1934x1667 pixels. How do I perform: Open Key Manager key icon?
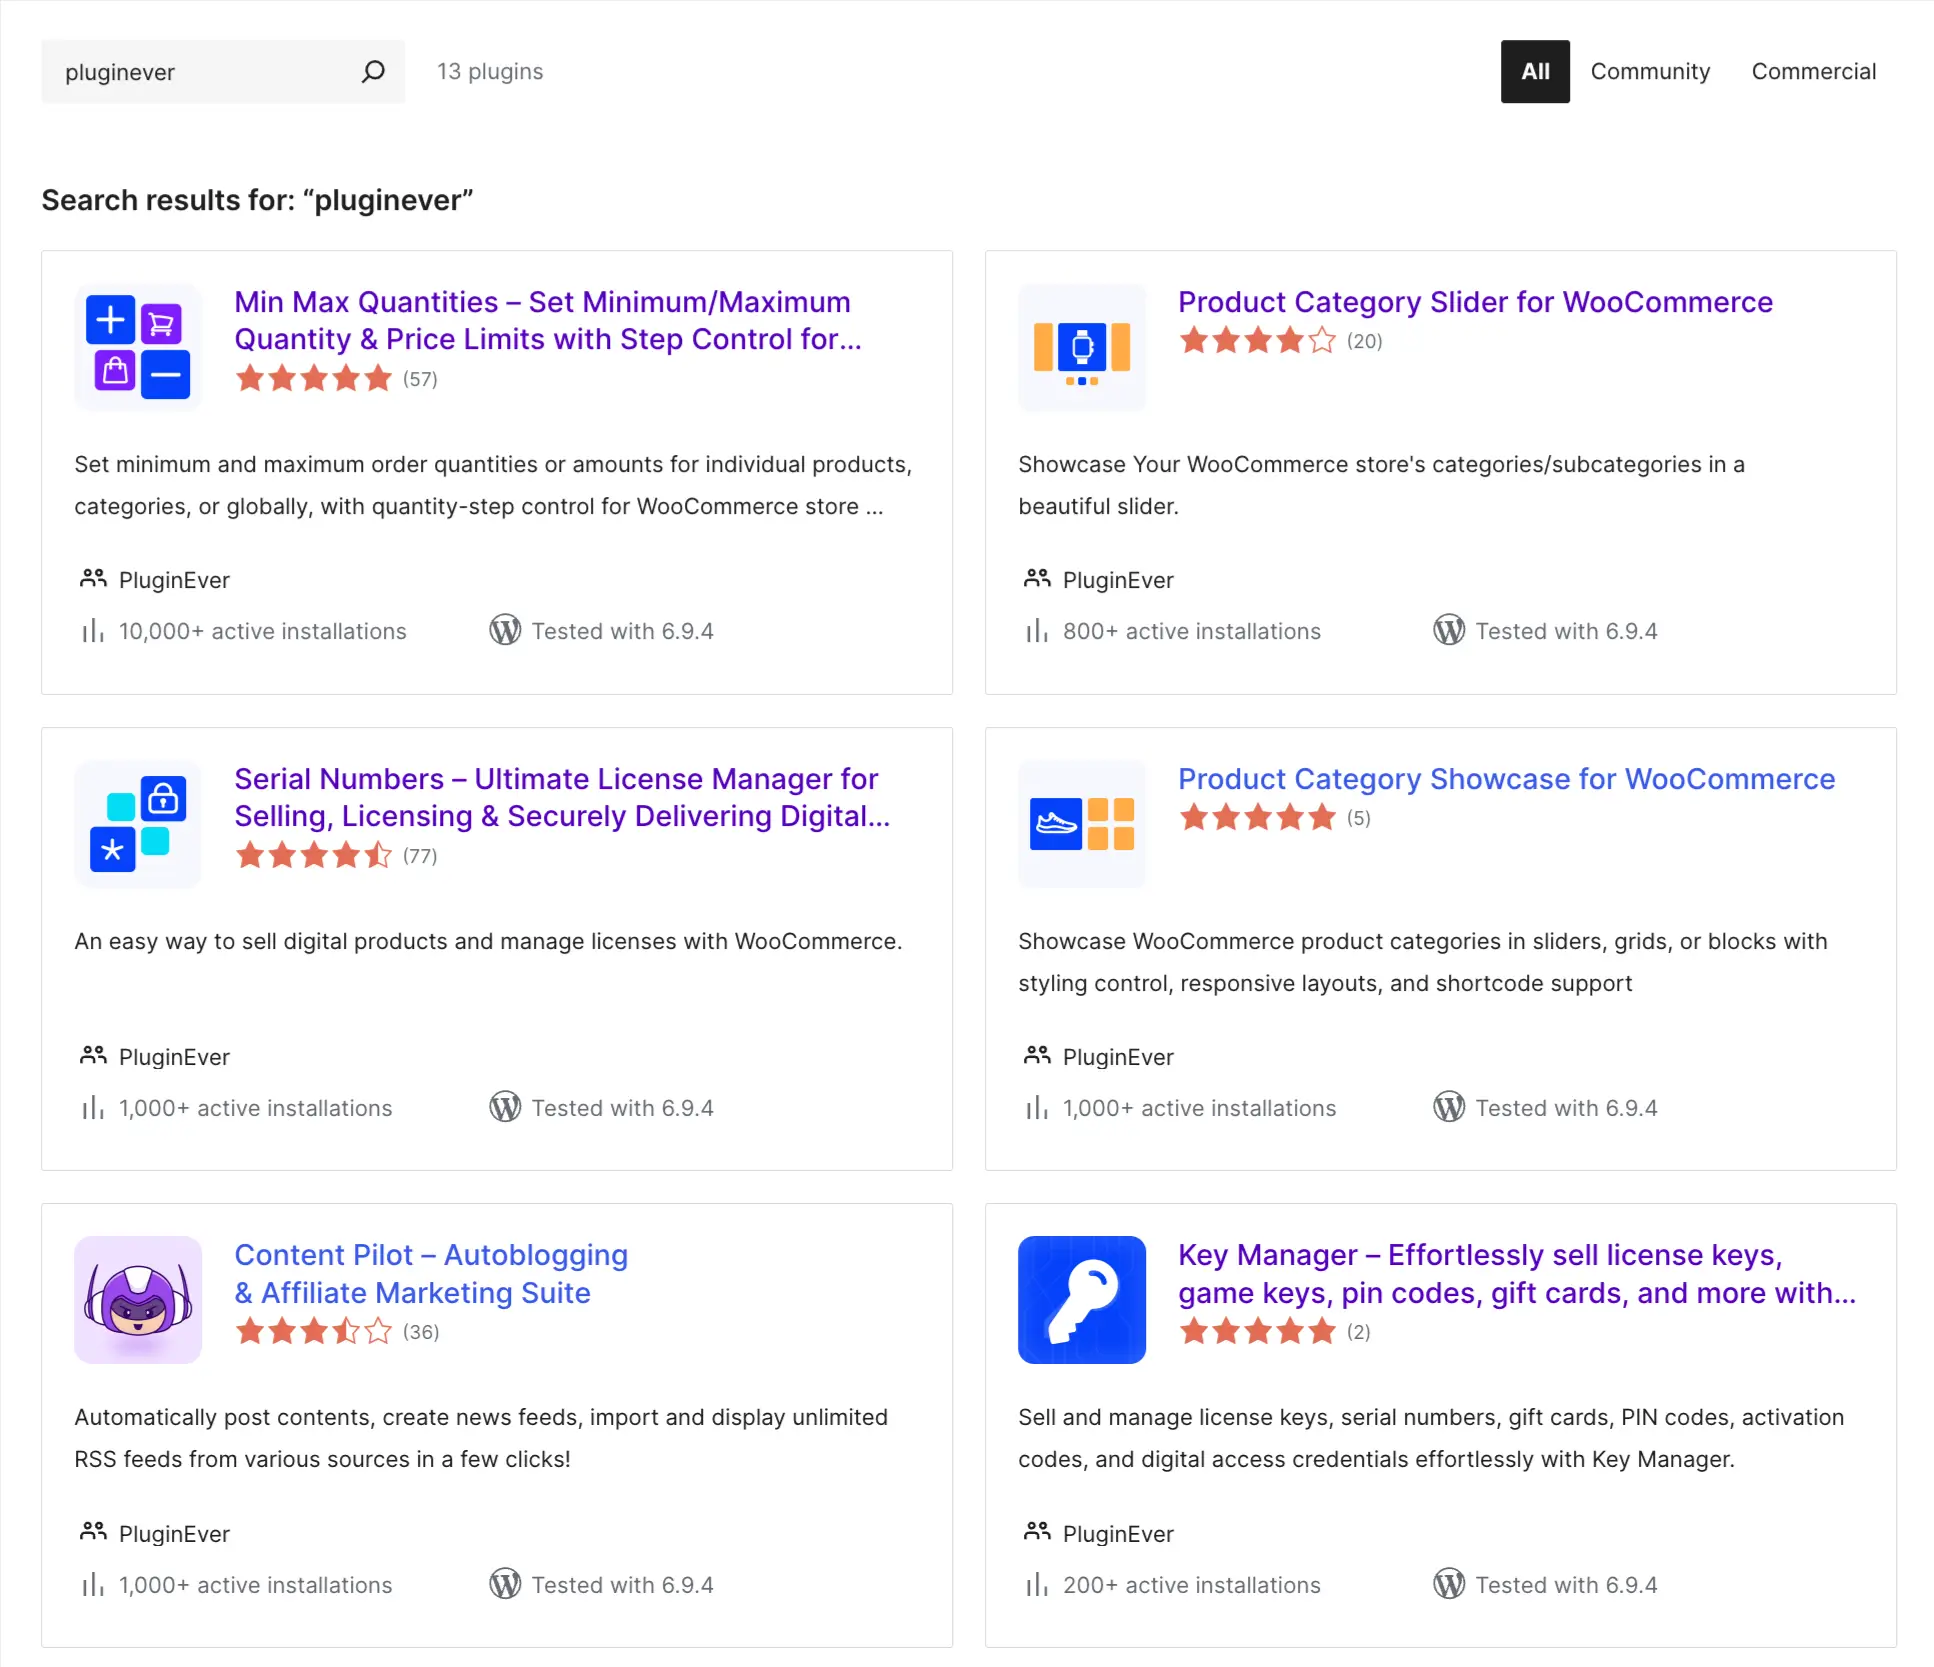pos(1081,1300)
